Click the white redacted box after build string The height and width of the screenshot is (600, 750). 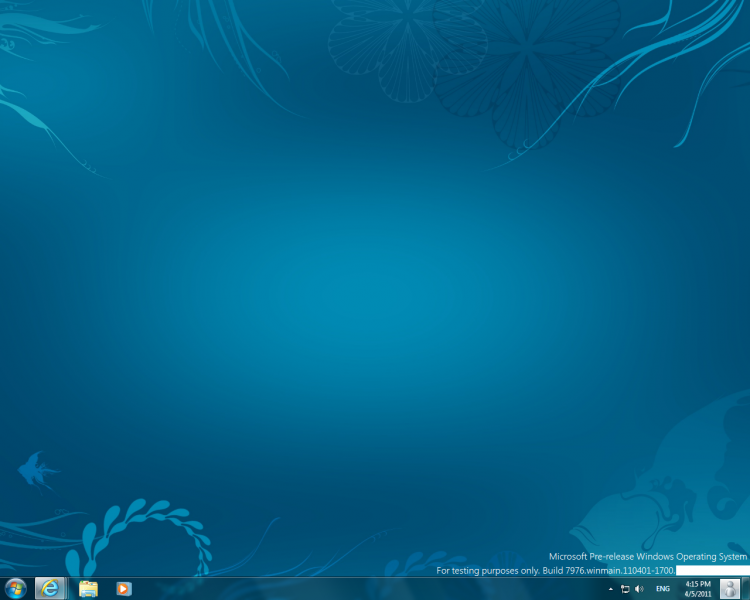[713, 570]
